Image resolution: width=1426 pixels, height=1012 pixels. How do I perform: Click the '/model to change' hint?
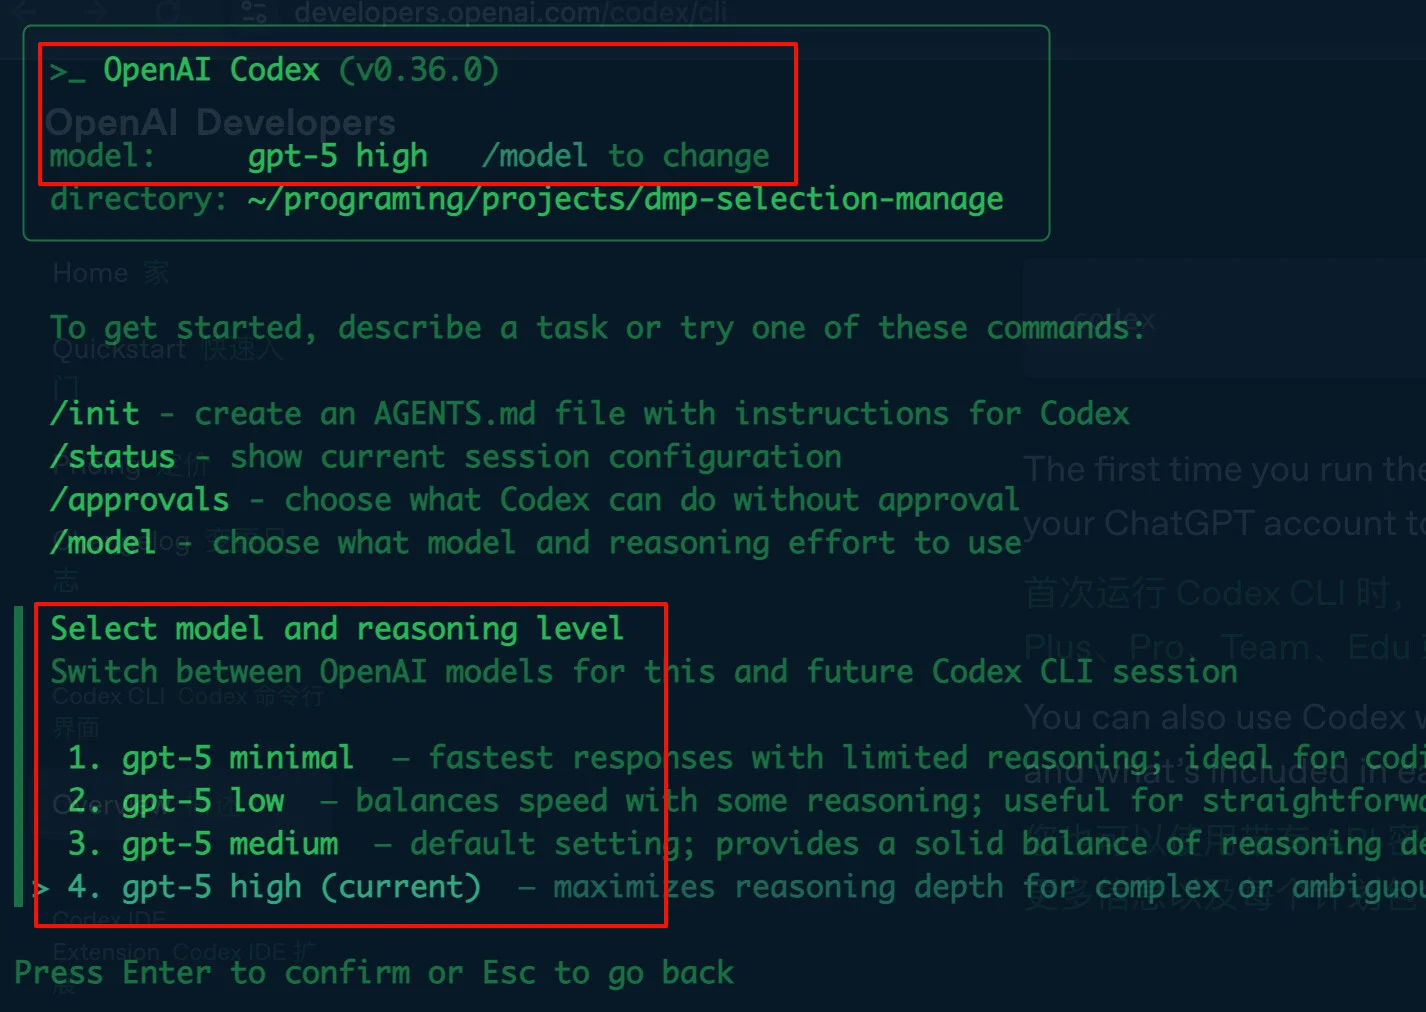(x=626, y=156)
